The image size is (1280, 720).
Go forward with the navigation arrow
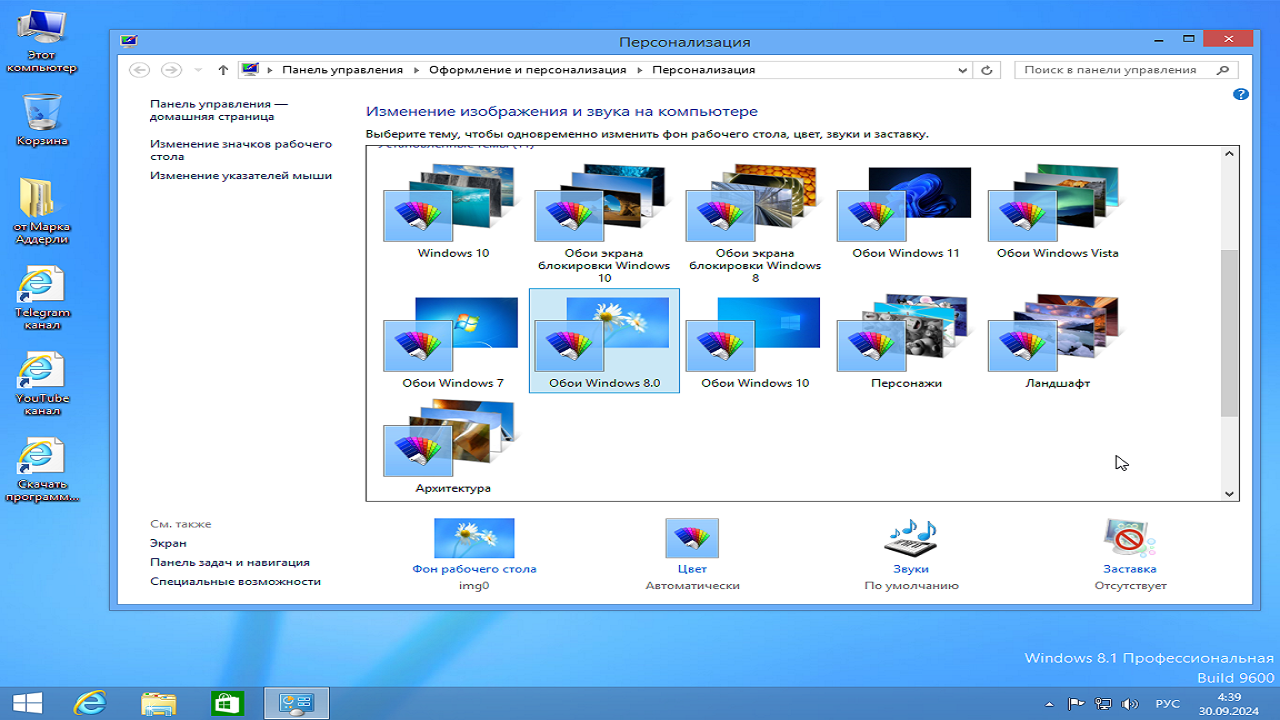pos(171,70)
